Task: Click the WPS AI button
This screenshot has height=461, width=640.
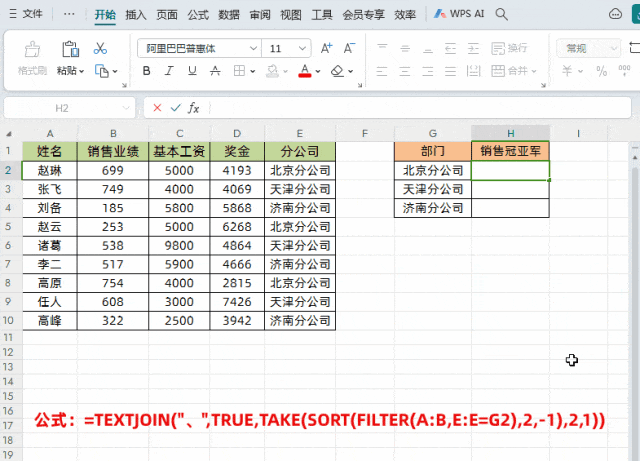Action: point(459,14)
